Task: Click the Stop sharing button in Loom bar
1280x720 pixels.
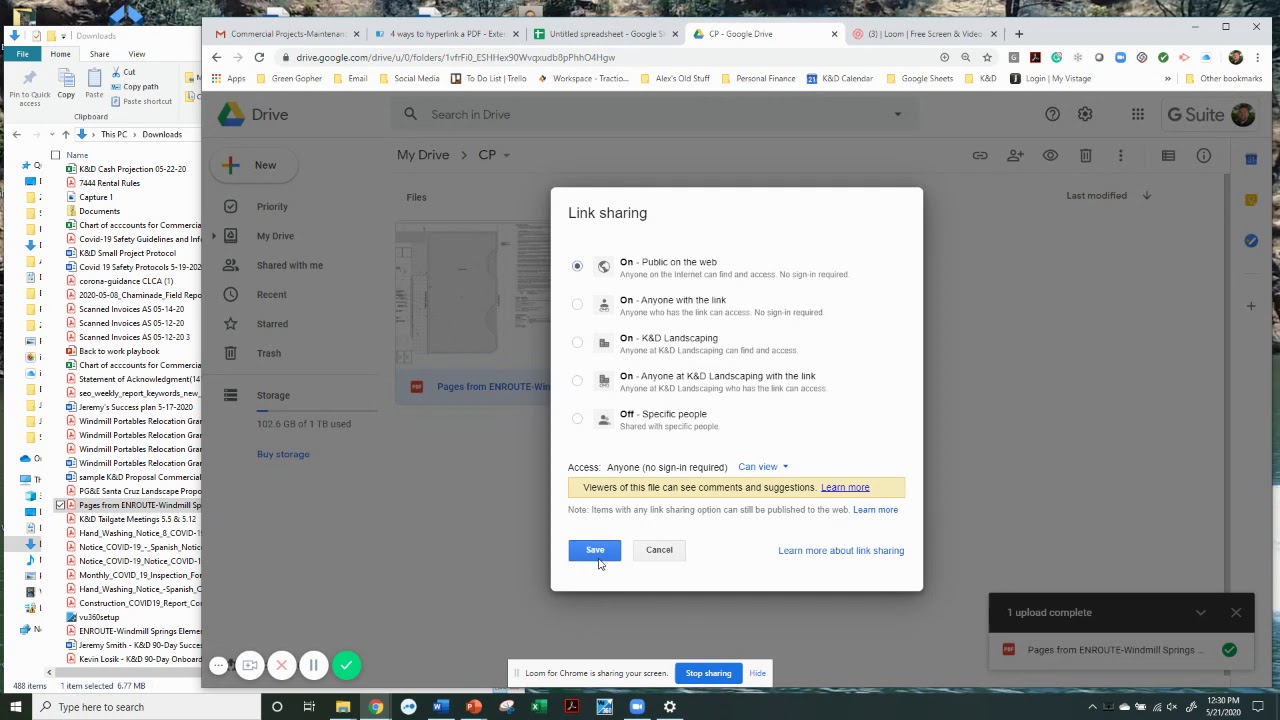Action: (708, 673)
